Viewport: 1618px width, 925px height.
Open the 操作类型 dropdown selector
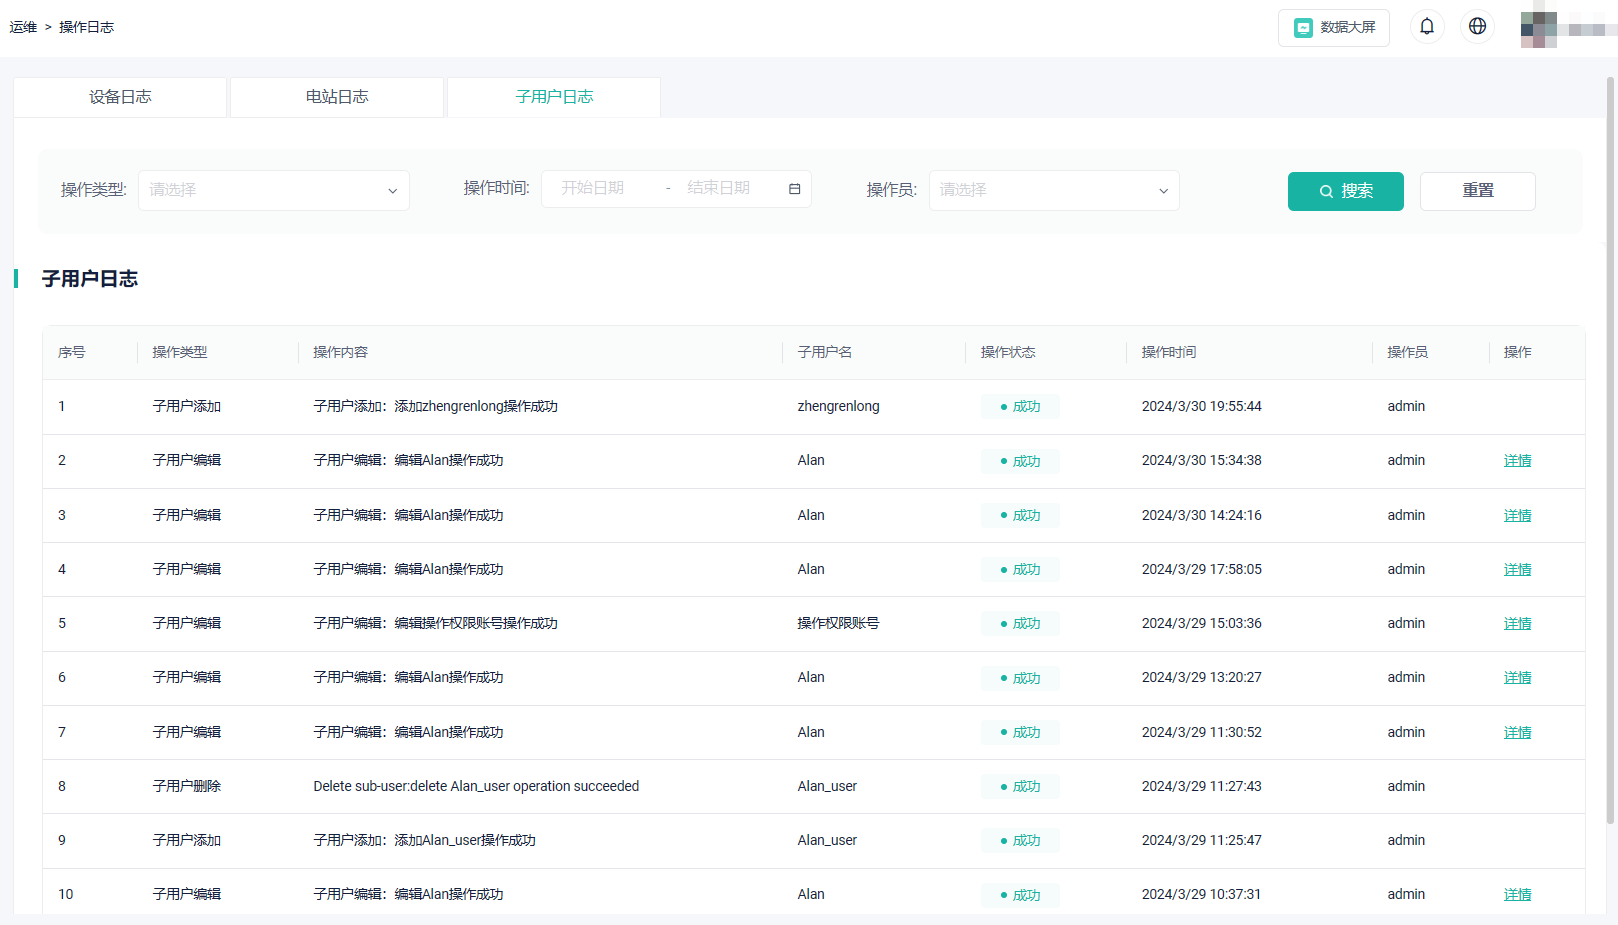click(273, 190)
